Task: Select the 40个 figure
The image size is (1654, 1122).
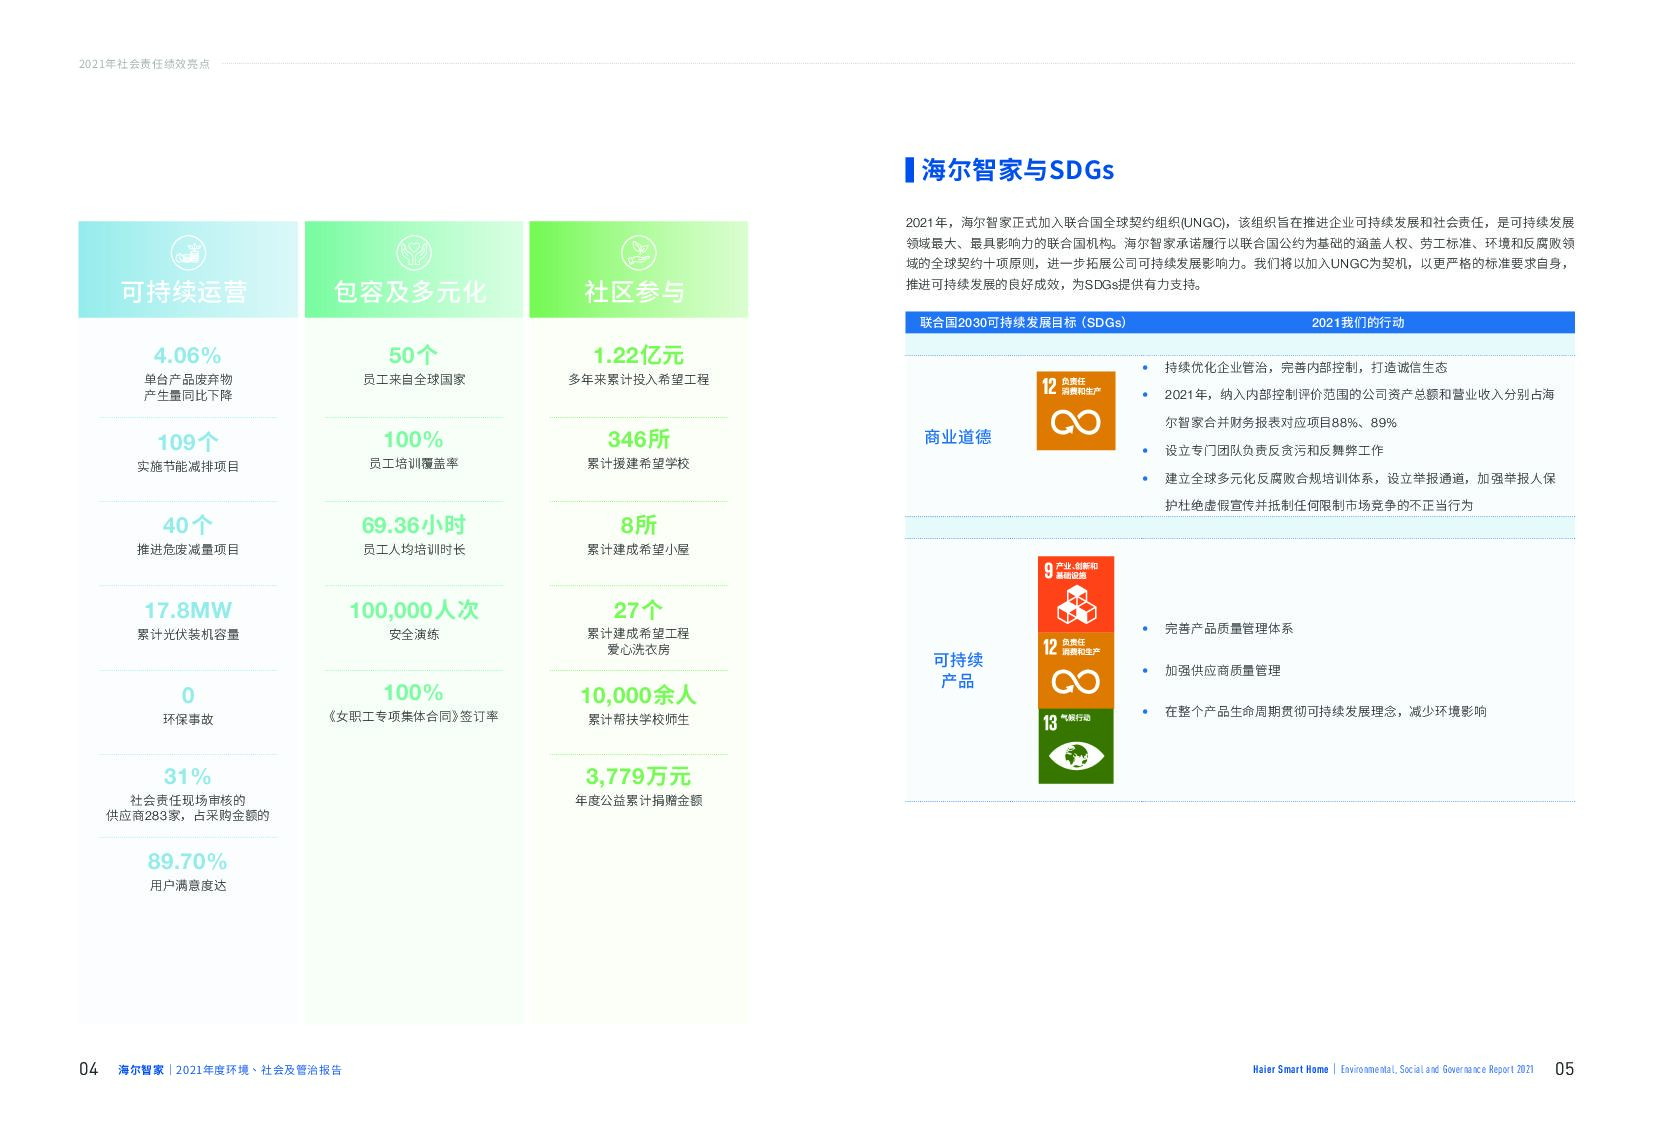Action: click(188, 525)
